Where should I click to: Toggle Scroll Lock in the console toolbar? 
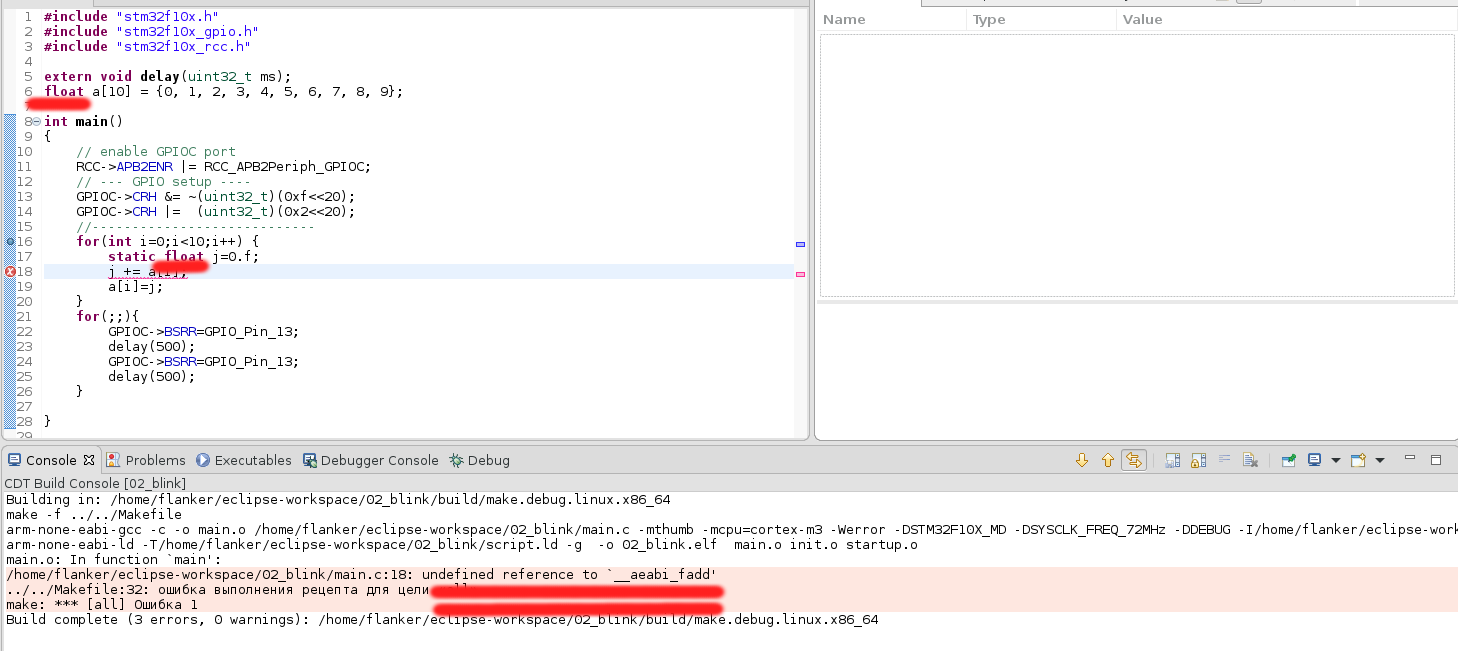[x=1198, y=460]
